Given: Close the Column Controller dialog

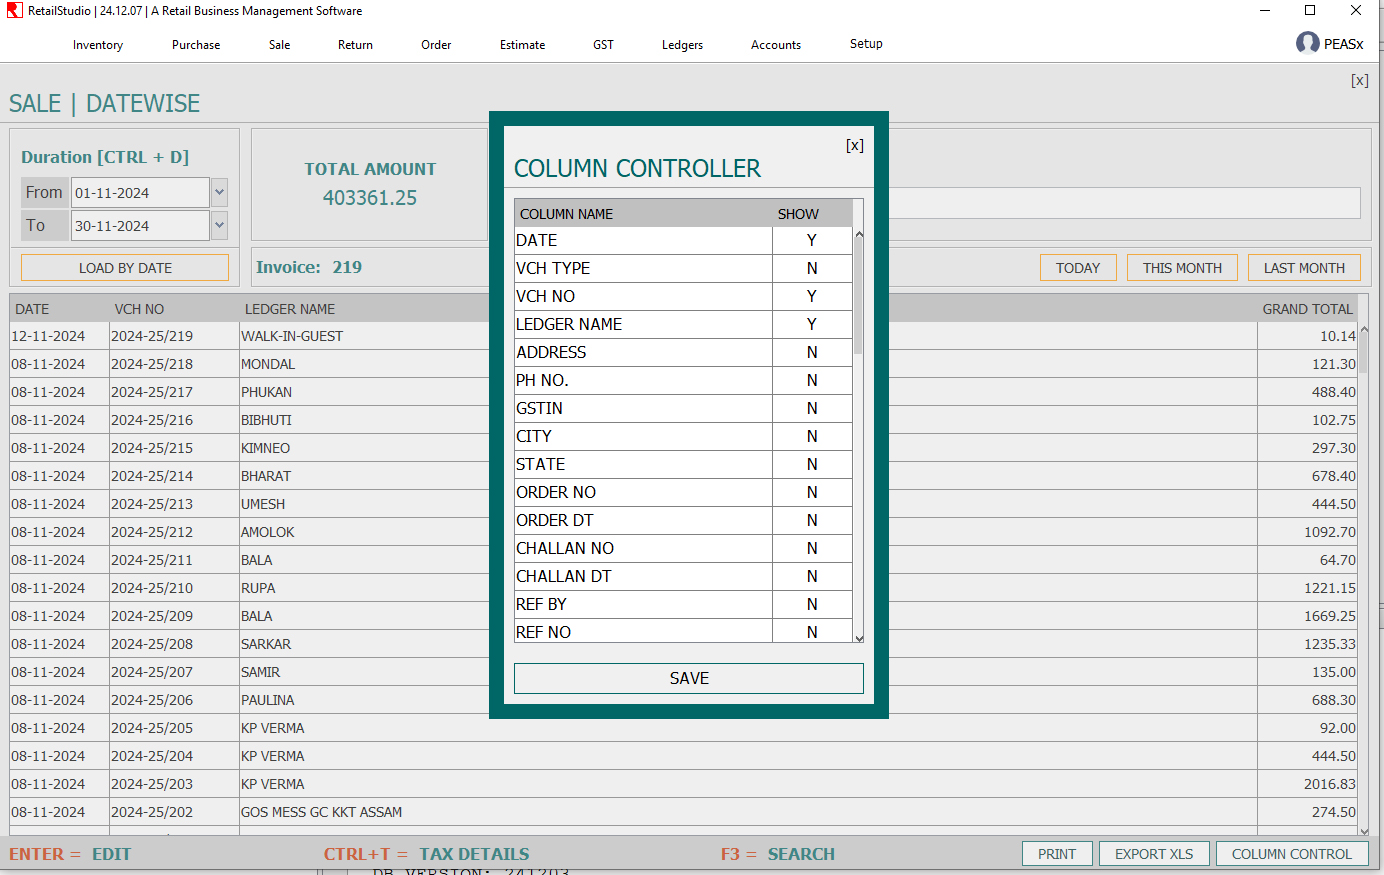Looking at the screenshot, I should [x=854, y=145].
